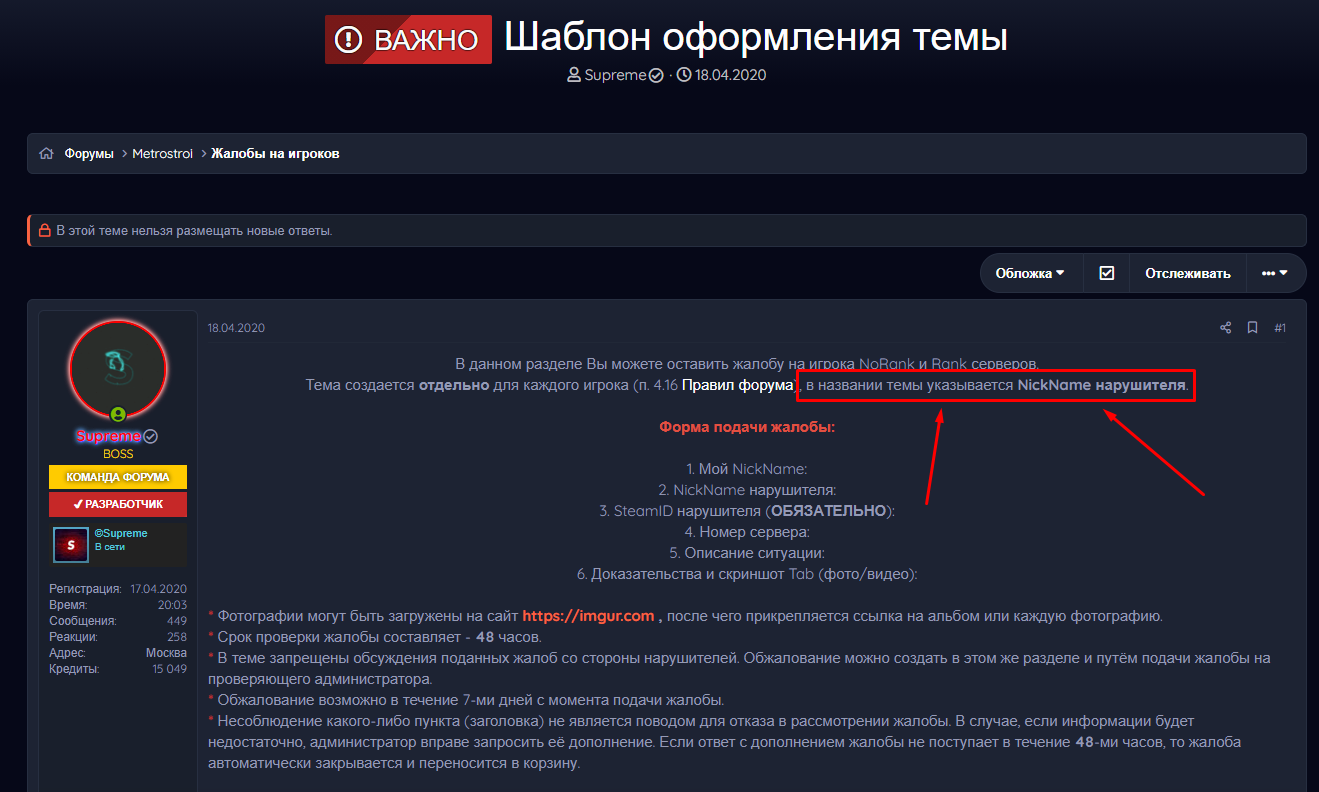Open the three-dots more options menu
This screenshot has height=792, width=1319.
[1274, 273]
